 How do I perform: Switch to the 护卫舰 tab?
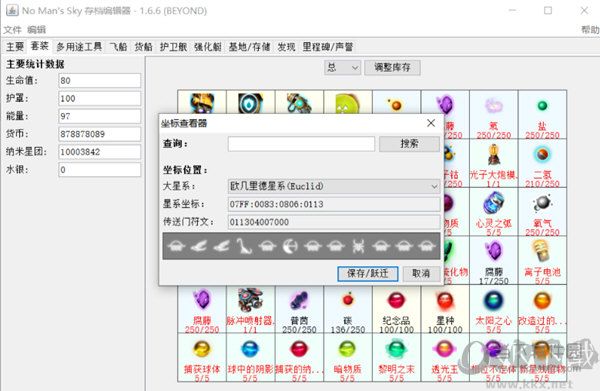pyautogui.click(x=173, y=47)
